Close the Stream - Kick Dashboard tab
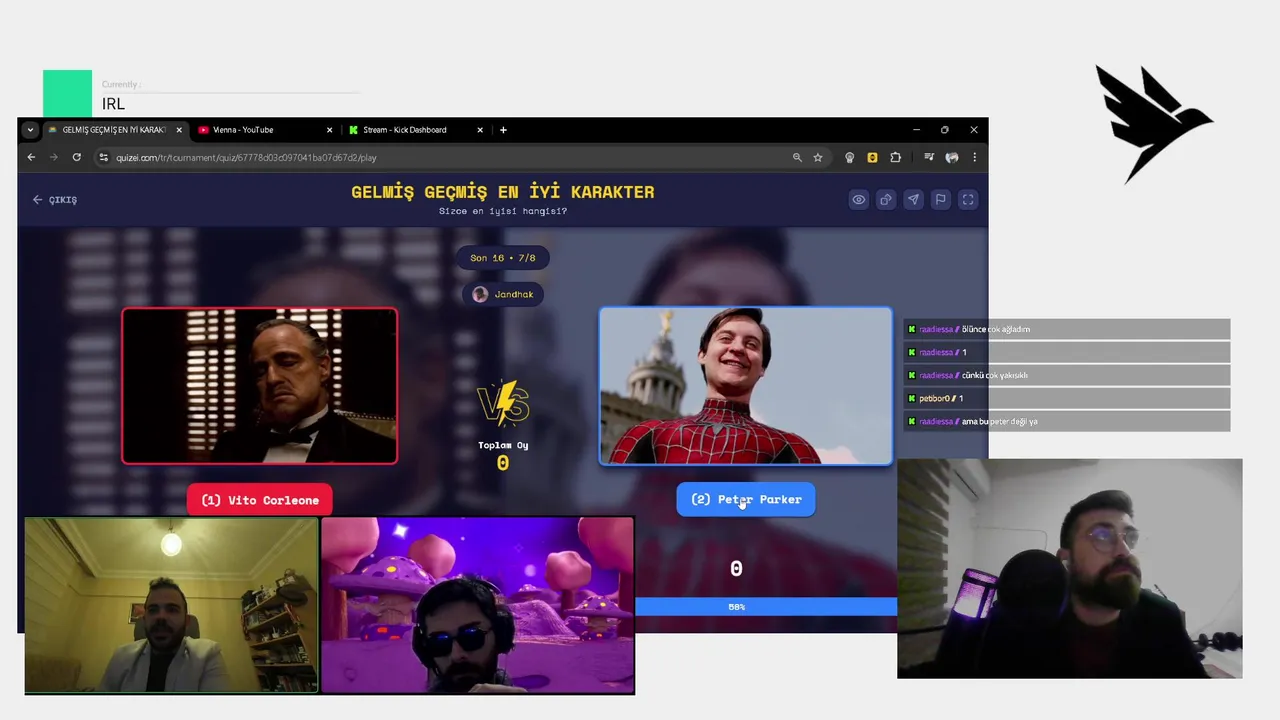1280x720 pixels. 480,130
